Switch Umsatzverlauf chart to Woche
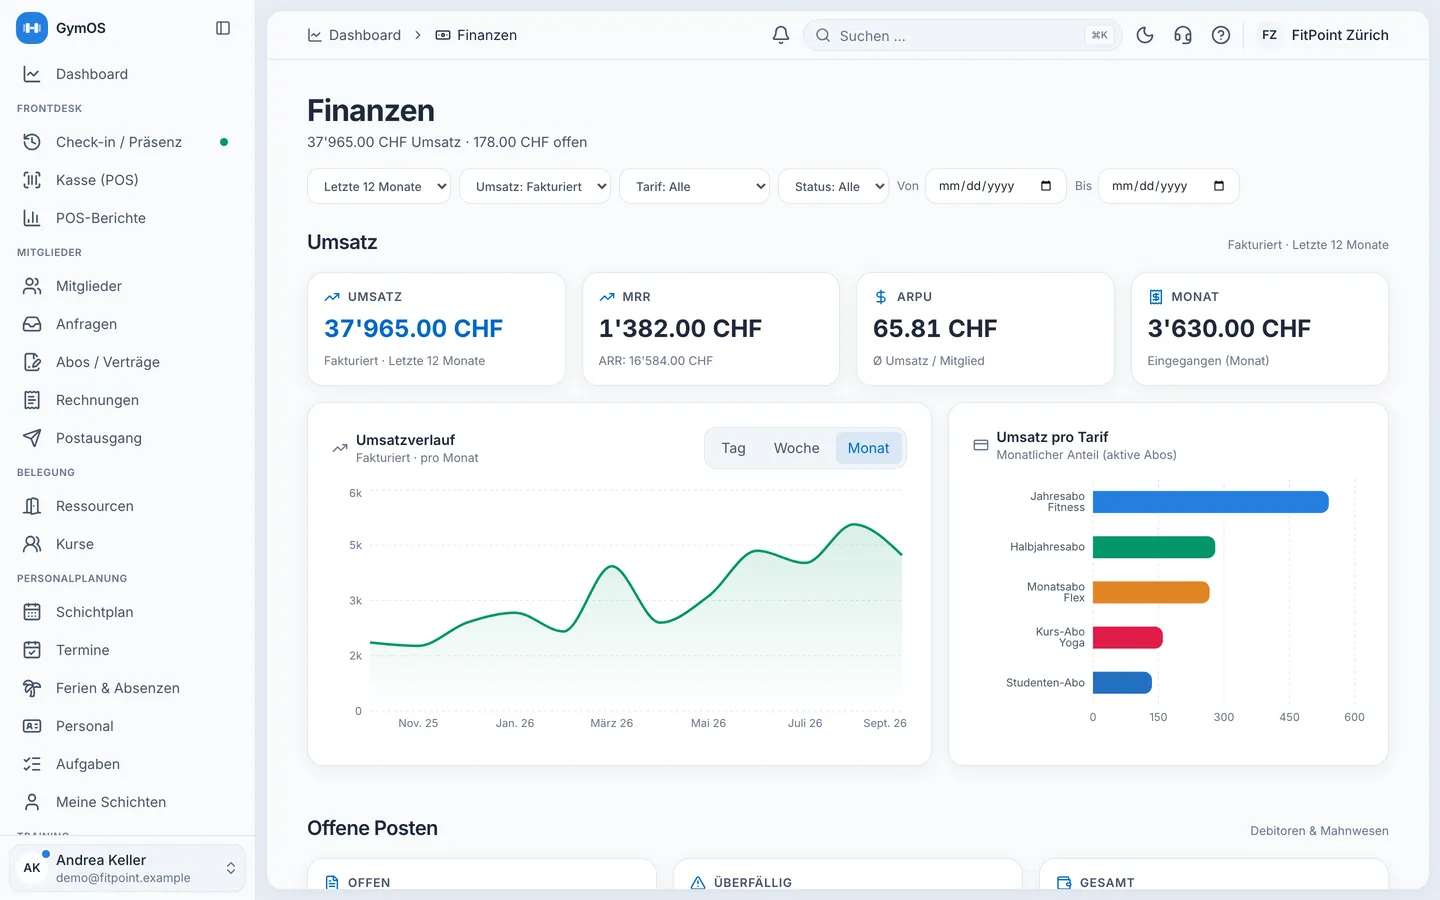The height and width of the screenshot is (900, 1440). click(x=797, y=448)
